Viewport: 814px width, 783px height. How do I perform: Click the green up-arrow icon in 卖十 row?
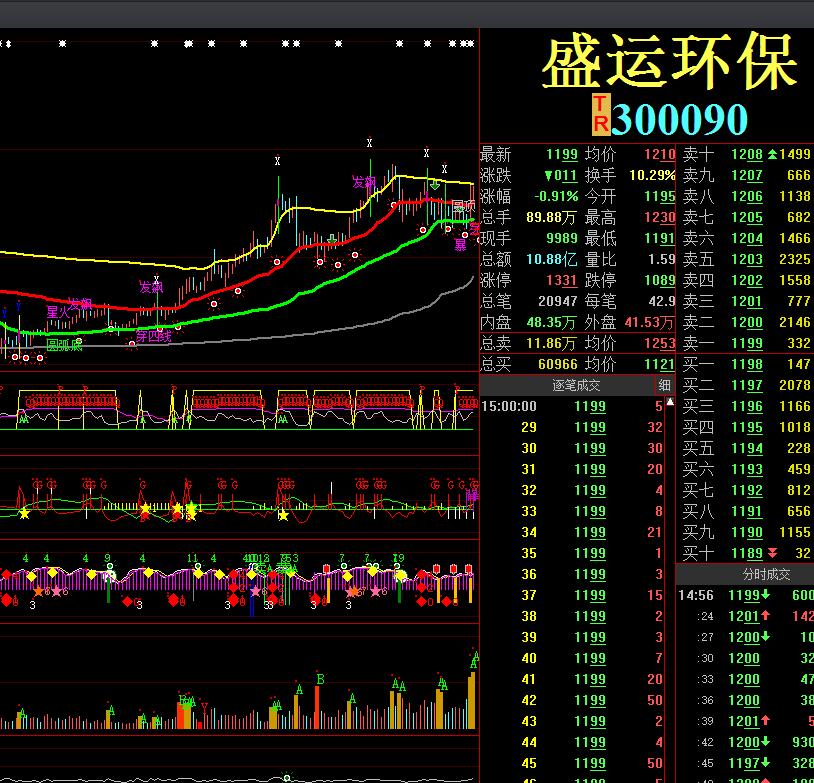pyautogui.click(x=772, y=154)
